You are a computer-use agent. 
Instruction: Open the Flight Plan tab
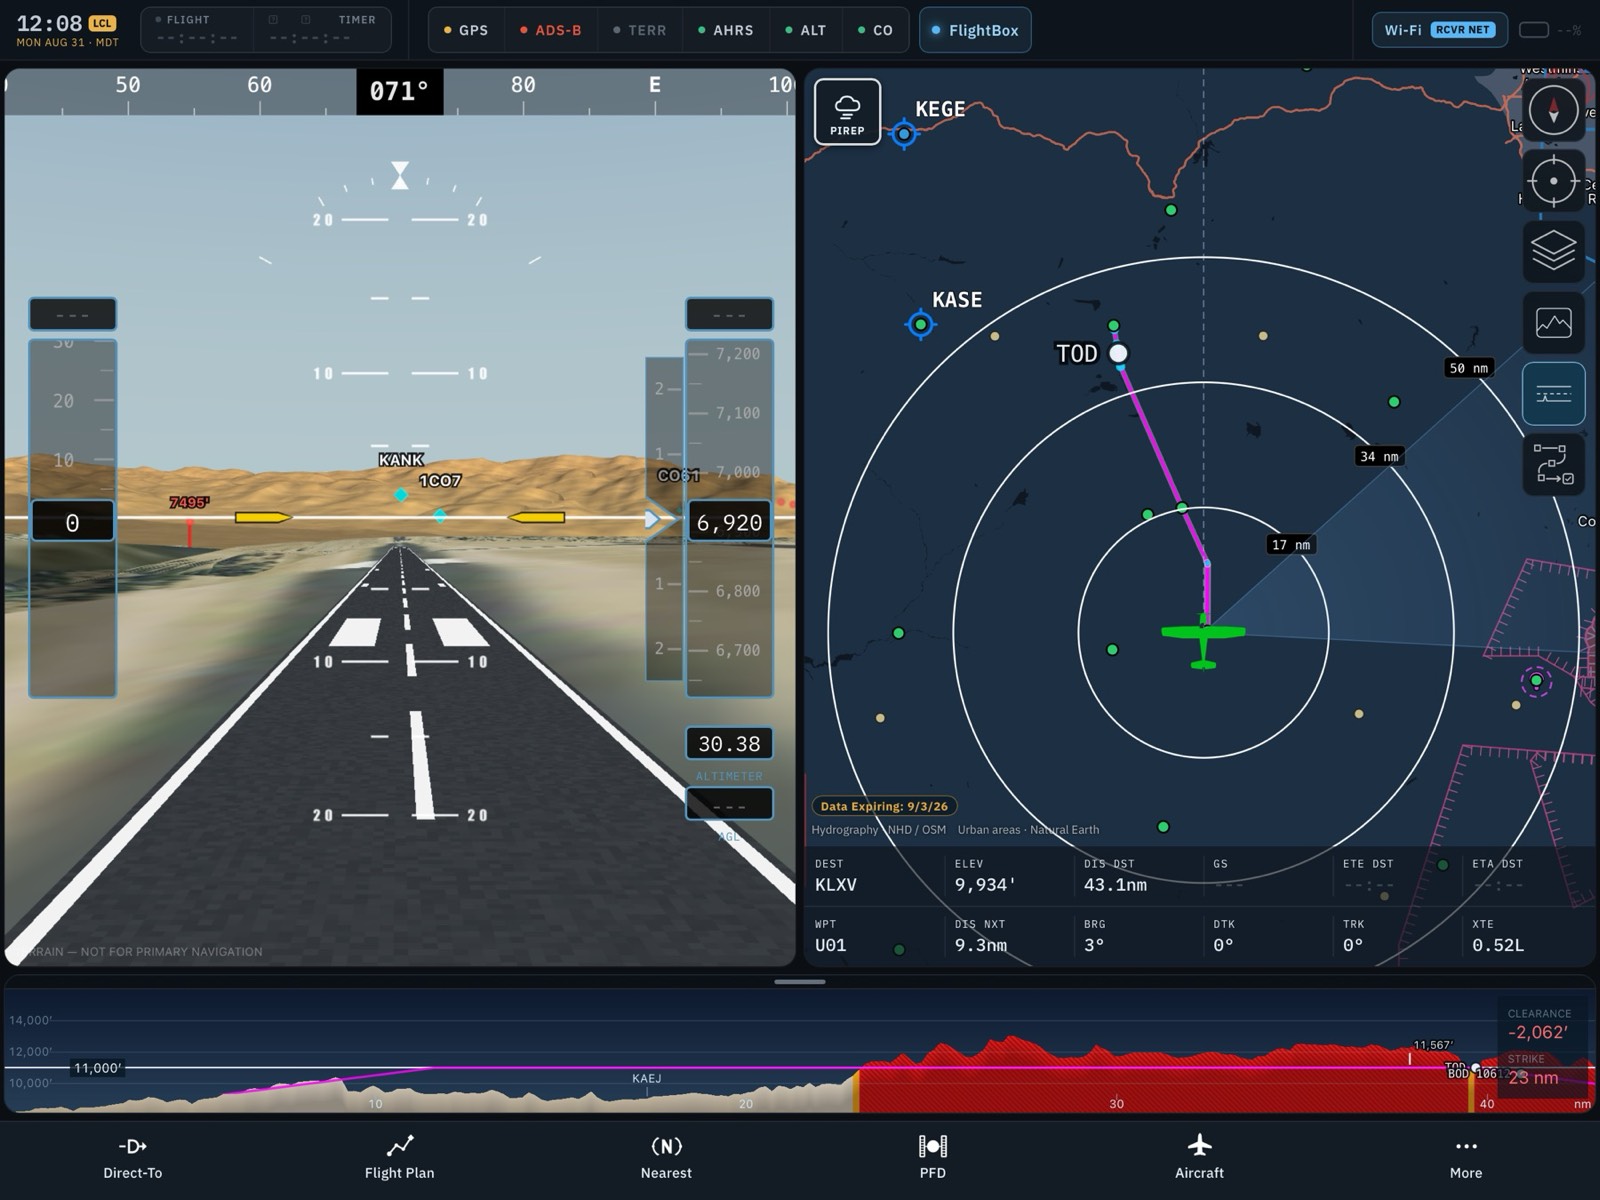tap(399, 1158)
